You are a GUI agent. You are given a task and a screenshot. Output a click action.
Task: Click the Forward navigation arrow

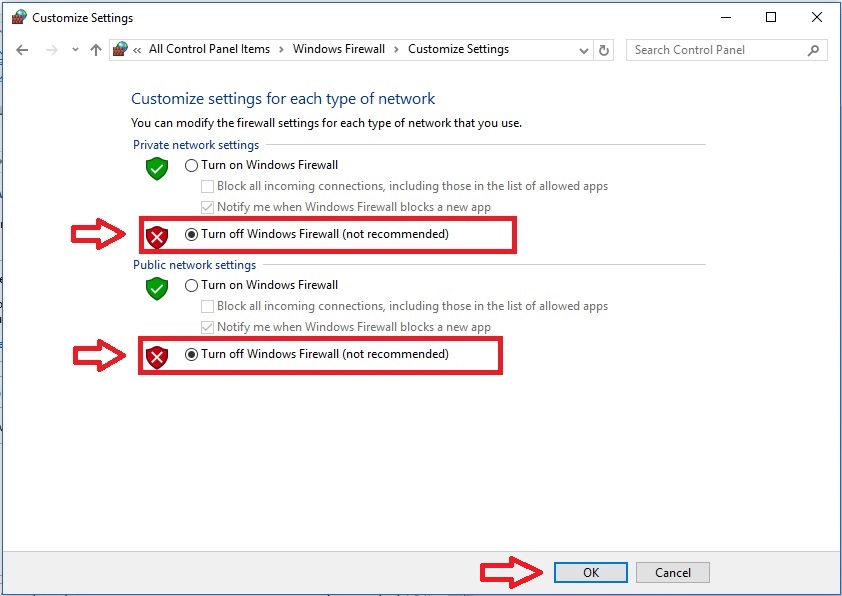pos(52,50)
